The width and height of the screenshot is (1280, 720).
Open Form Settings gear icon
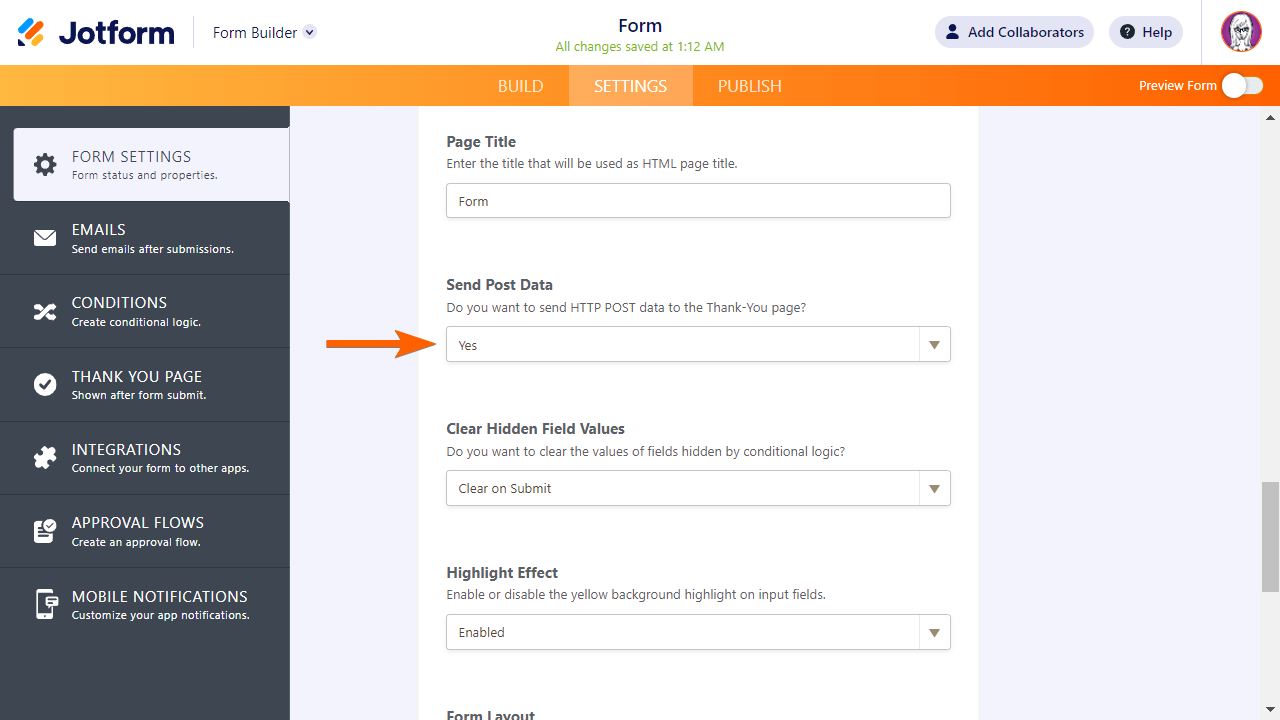pos(45,165)
